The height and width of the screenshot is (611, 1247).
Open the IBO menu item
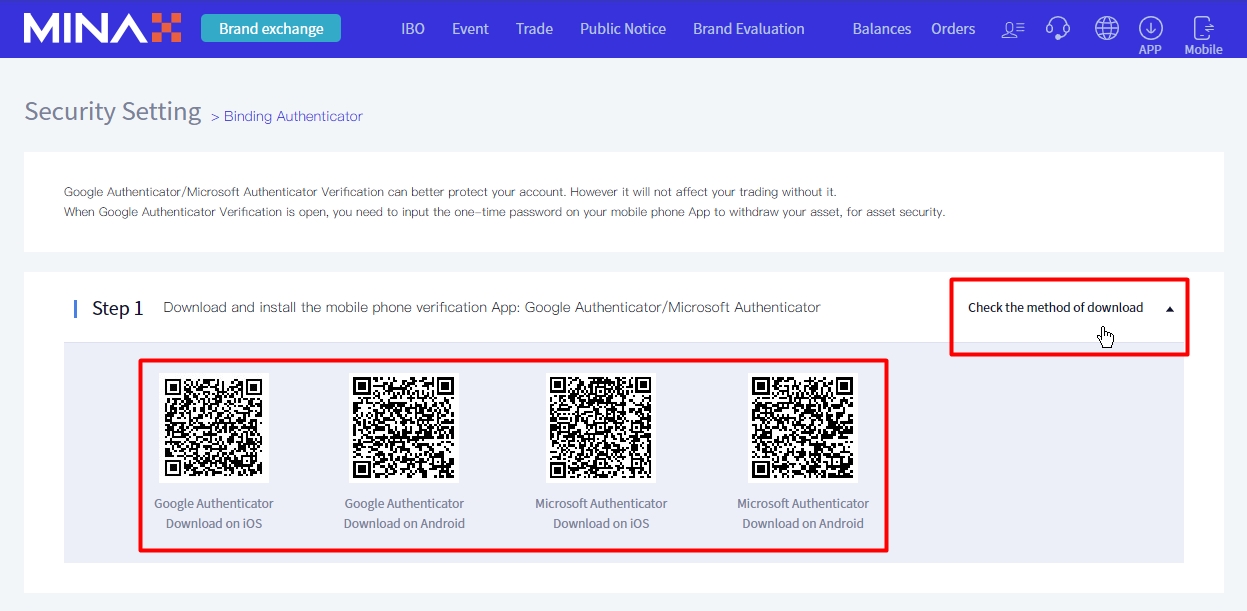point(413,29)
